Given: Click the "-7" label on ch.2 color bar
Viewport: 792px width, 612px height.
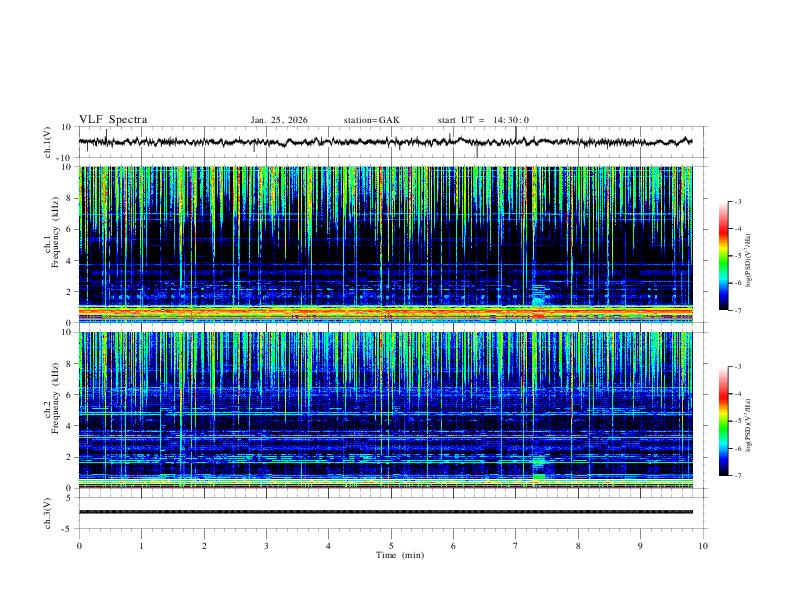Looking at the screenshot, I should pyautogui.click(x=738, y=475).
